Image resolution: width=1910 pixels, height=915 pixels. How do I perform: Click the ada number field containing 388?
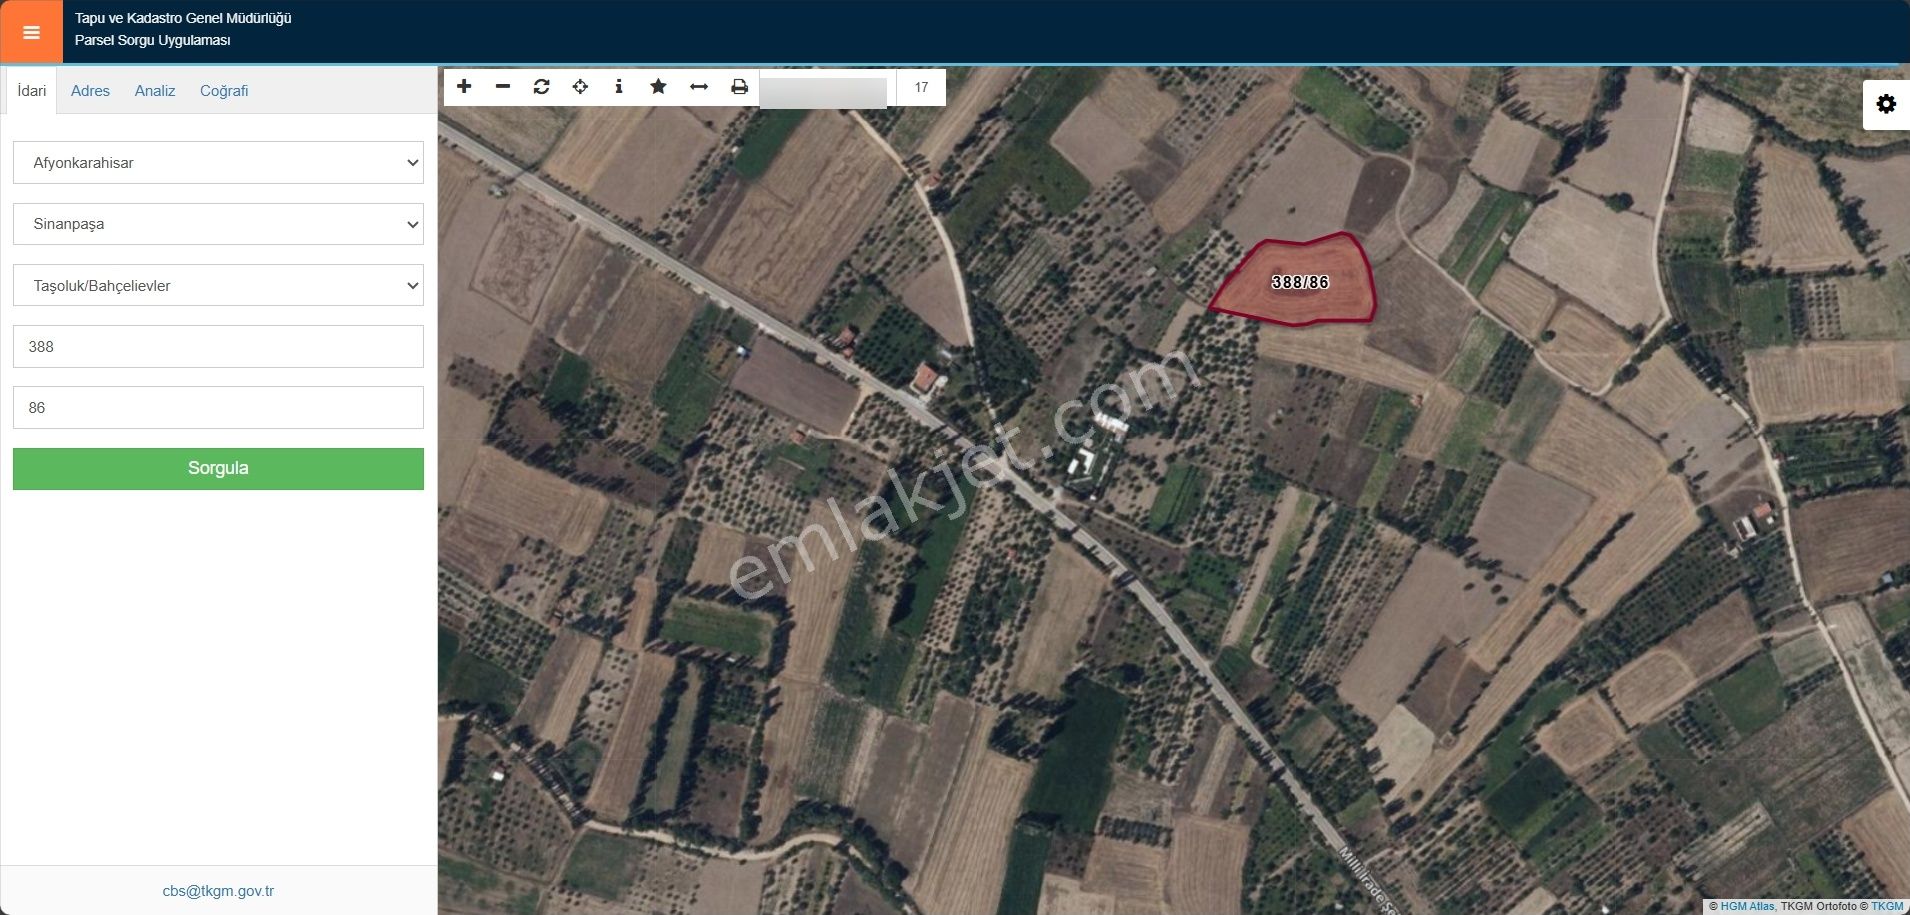click(x=217, y=346)
